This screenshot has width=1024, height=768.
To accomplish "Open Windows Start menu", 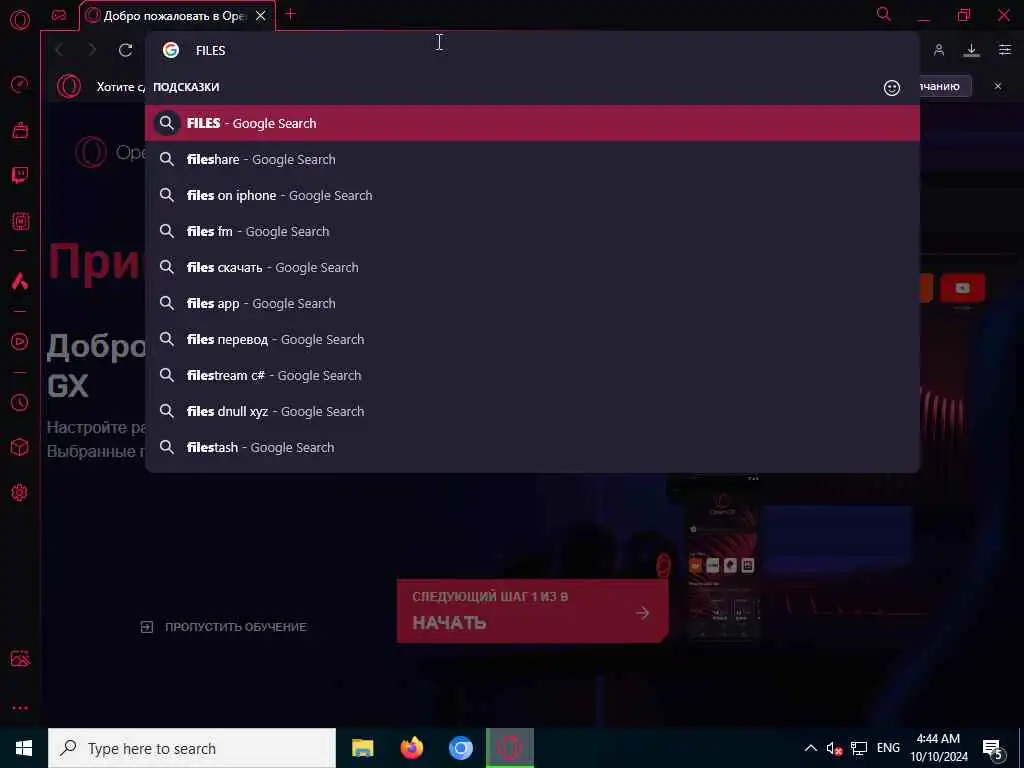I will coord(24,748).
